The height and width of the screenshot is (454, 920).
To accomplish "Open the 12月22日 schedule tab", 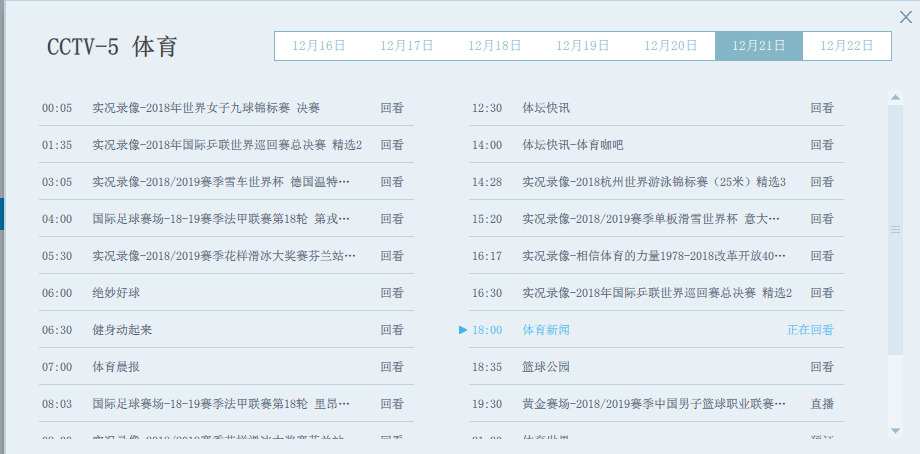I will (846, 46).
